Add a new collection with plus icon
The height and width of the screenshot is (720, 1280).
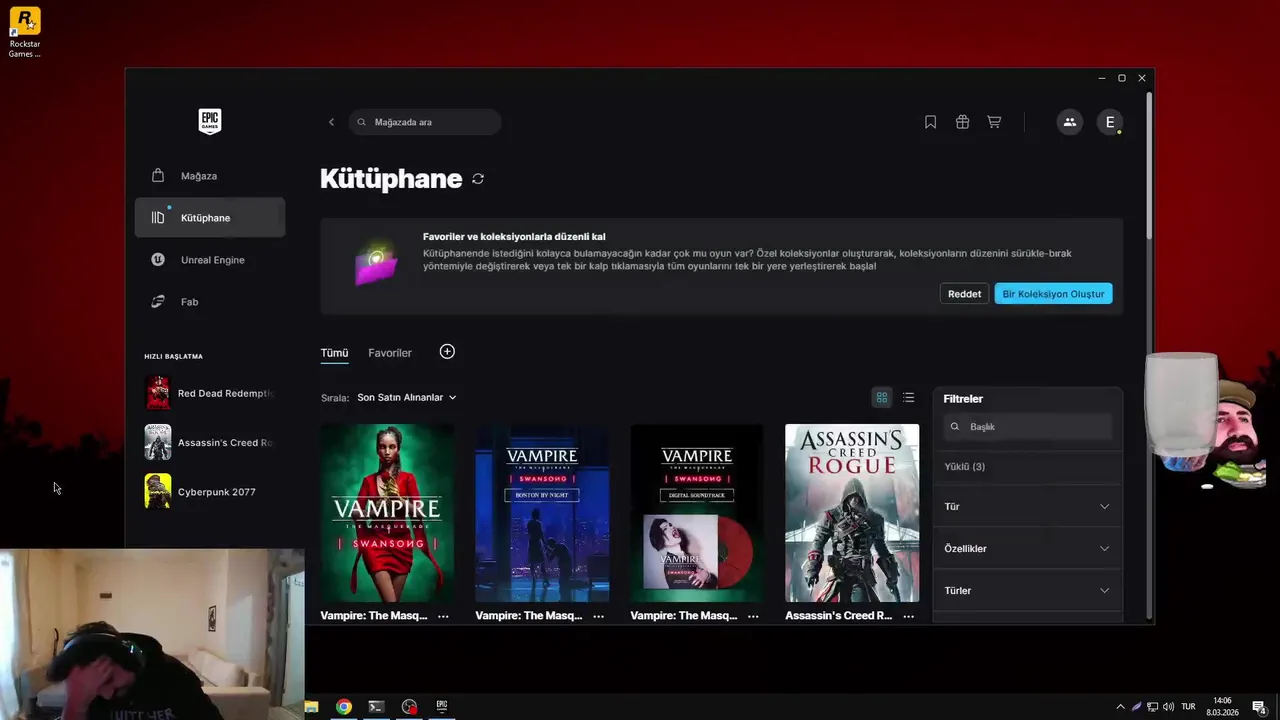point(447,352)
